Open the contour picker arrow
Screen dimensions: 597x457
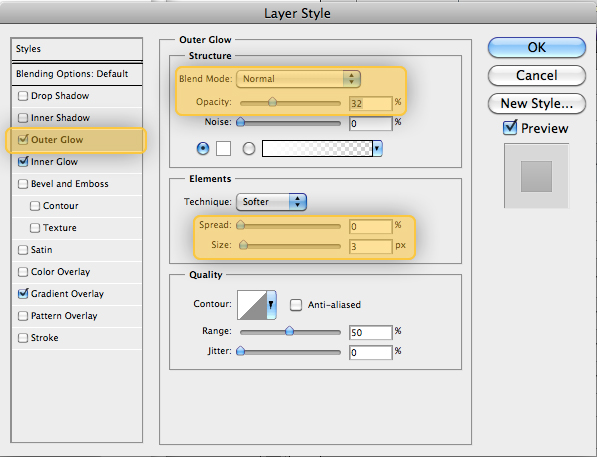coord(271,305)
